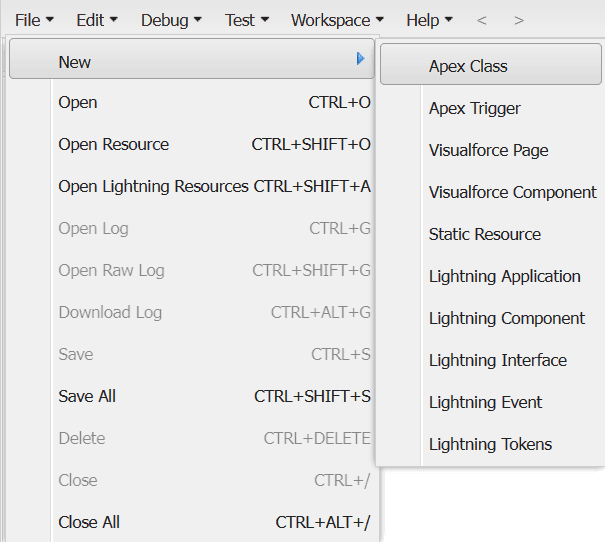605x542 pixels.
Task: Create a new Lightning Component
Action: tap(491, 319)
